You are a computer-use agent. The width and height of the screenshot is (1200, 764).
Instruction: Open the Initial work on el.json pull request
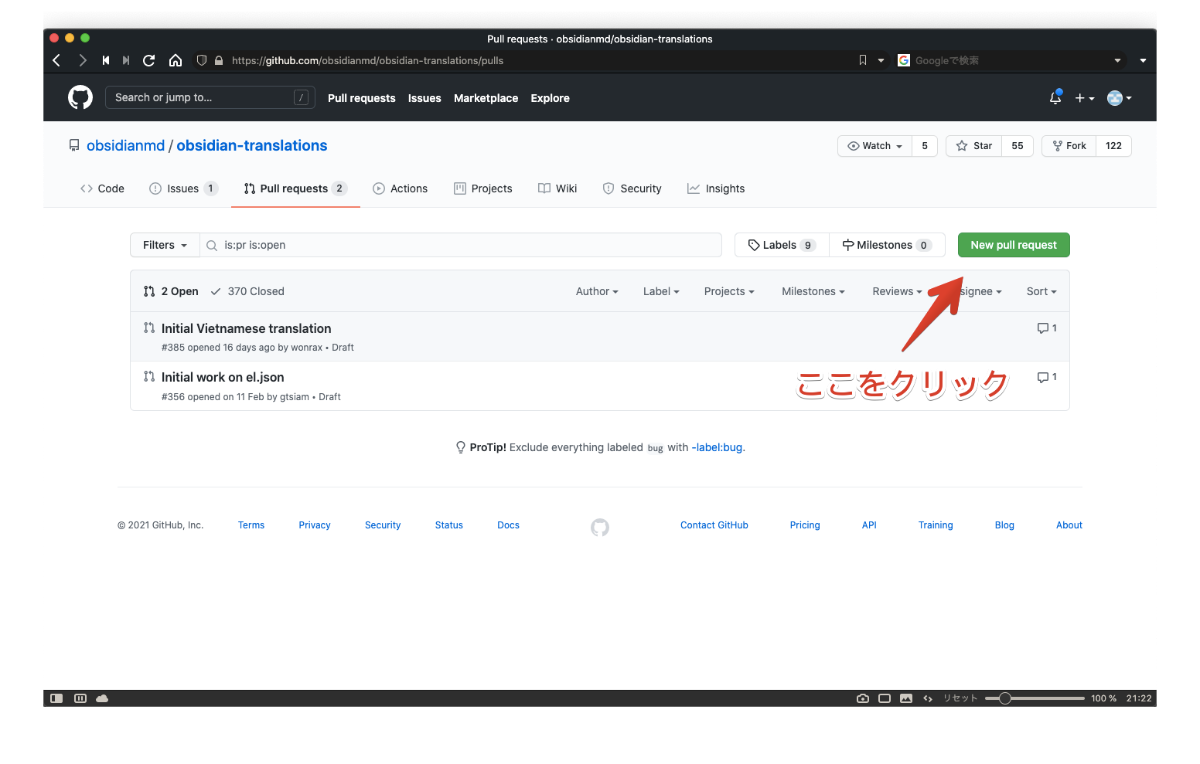pos(222,377)
